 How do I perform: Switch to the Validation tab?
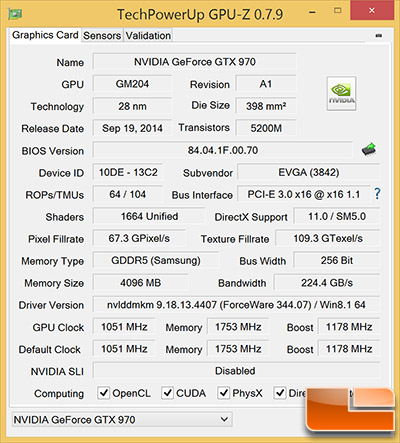[x=148, y=35]
